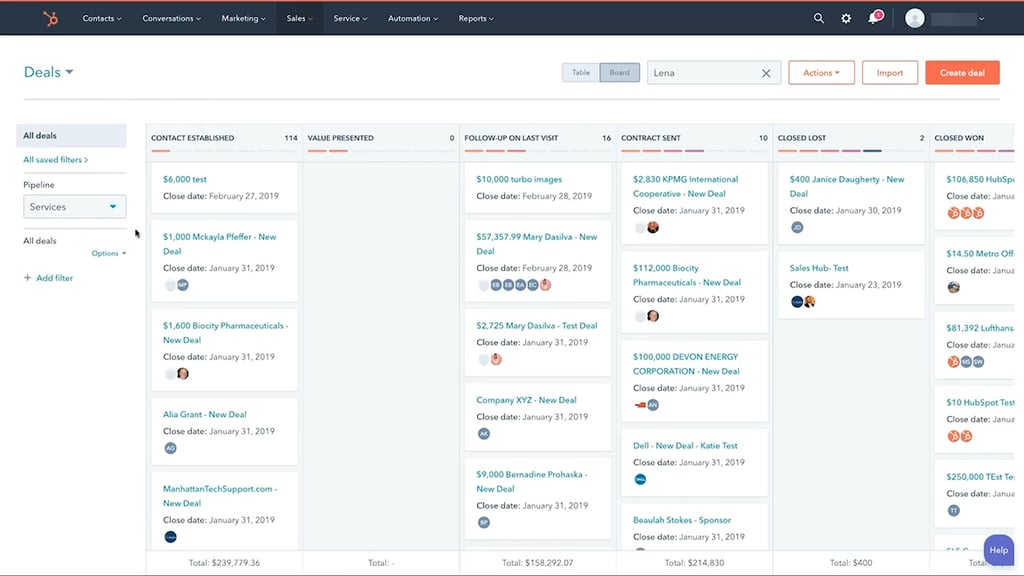Open the Reports menu
The height and width of the screenshot is (576, 1024).
pyautogui.click(x=476, y=18)
